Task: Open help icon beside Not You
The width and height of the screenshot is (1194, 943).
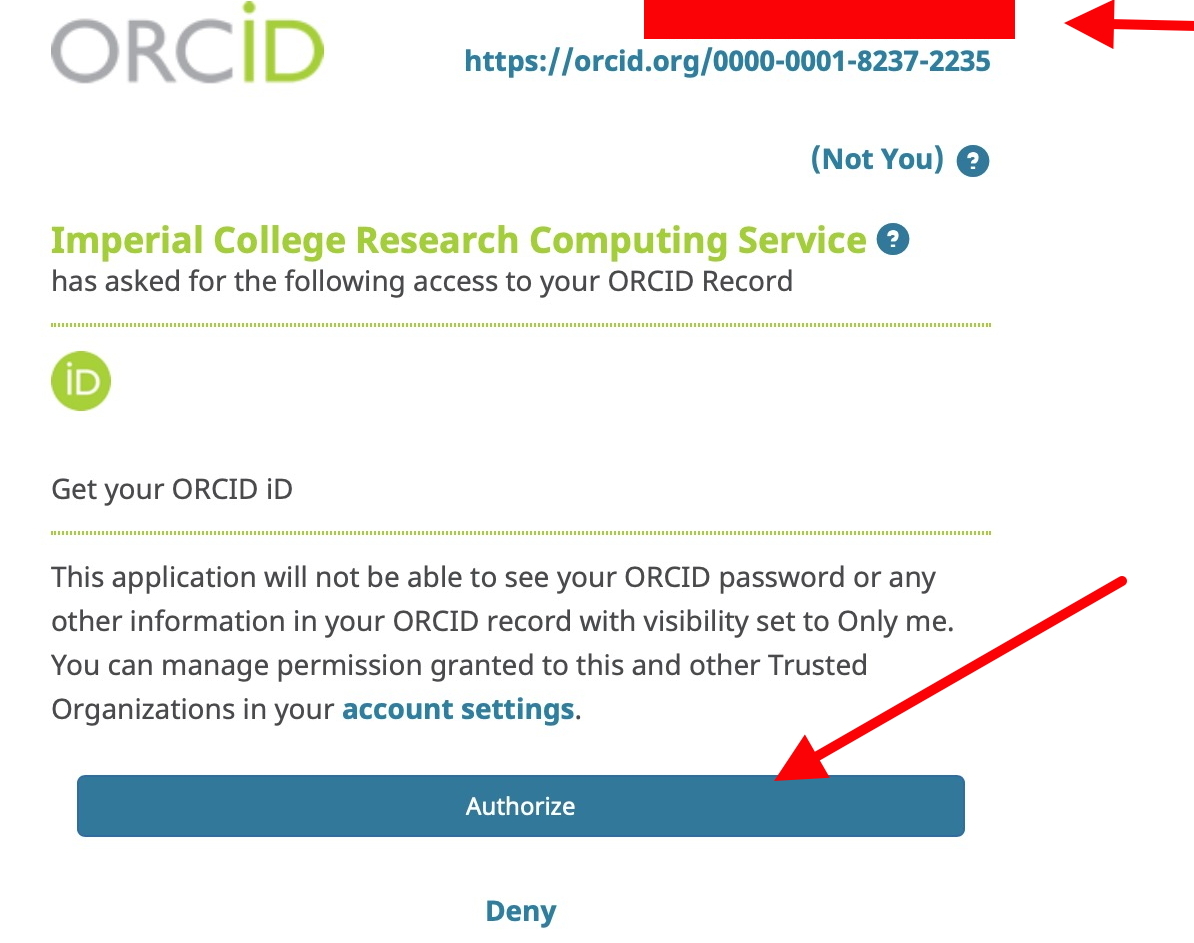Action: coord(972,161)
